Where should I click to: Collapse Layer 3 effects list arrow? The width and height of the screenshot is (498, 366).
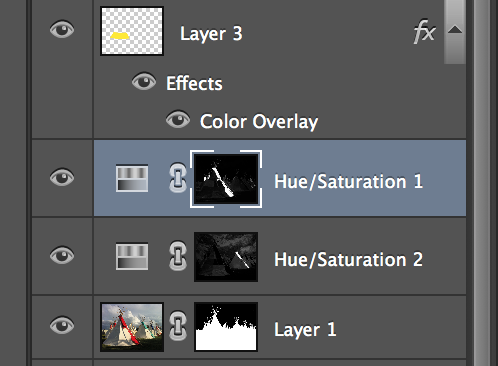[455, 30]
